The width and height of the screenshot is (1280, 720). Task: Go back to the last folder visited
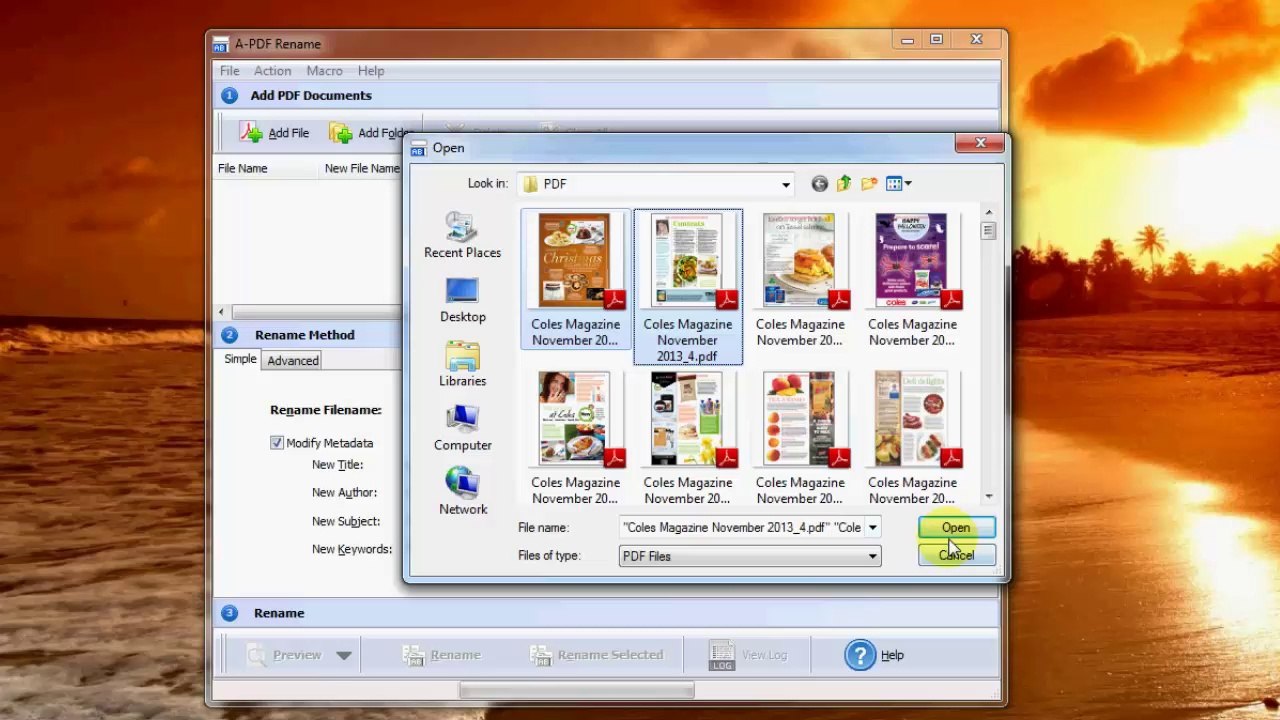pyautogui.click(x=820, y=183)
